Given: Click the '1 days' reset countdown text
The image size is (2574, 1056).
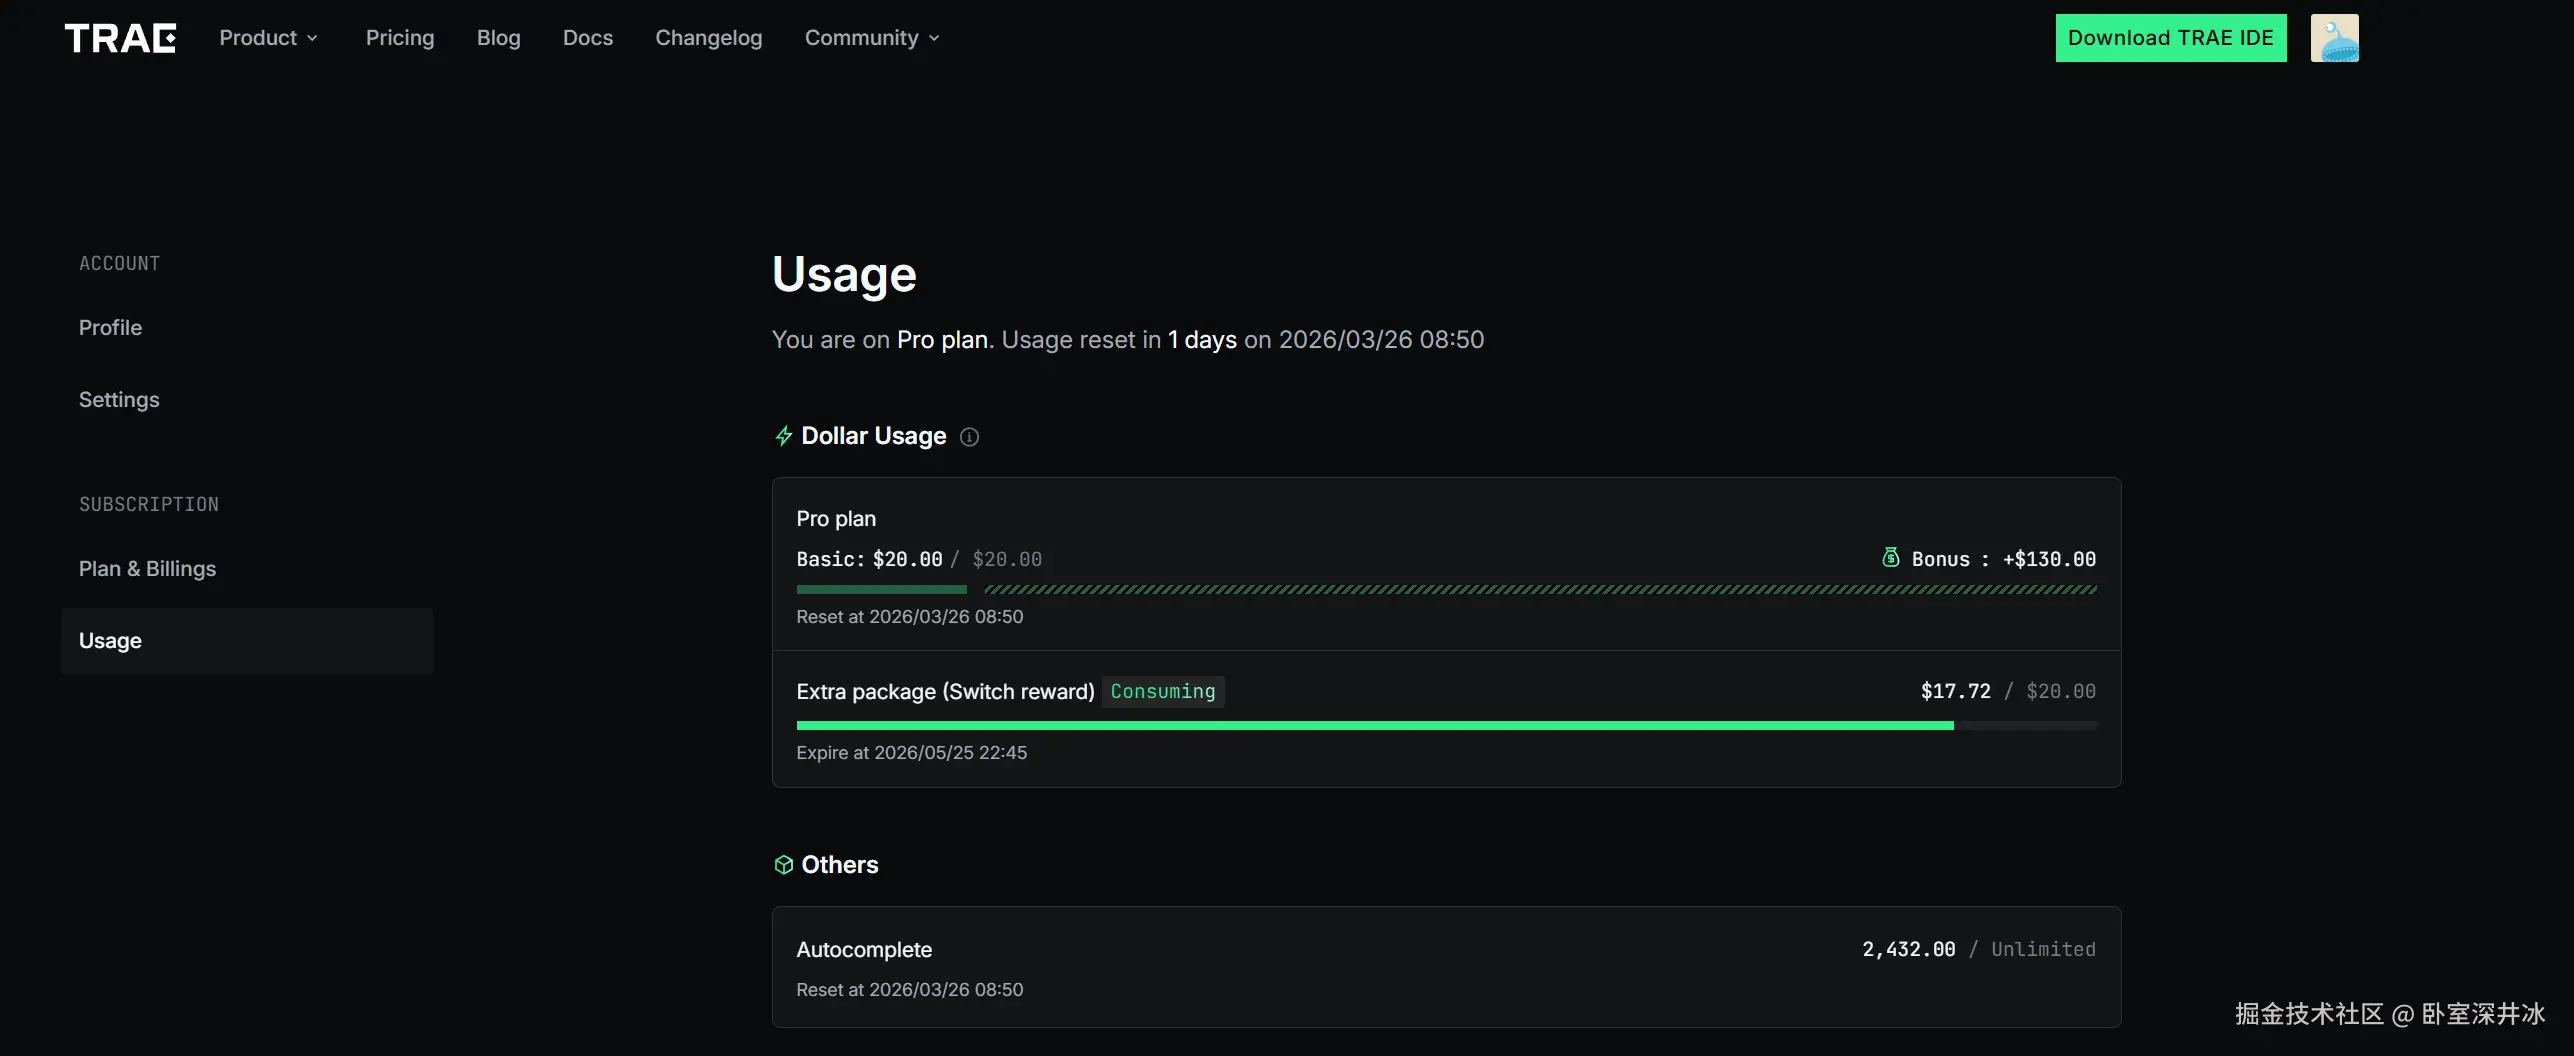Looking at the screenshot, I should (1202, 340).
